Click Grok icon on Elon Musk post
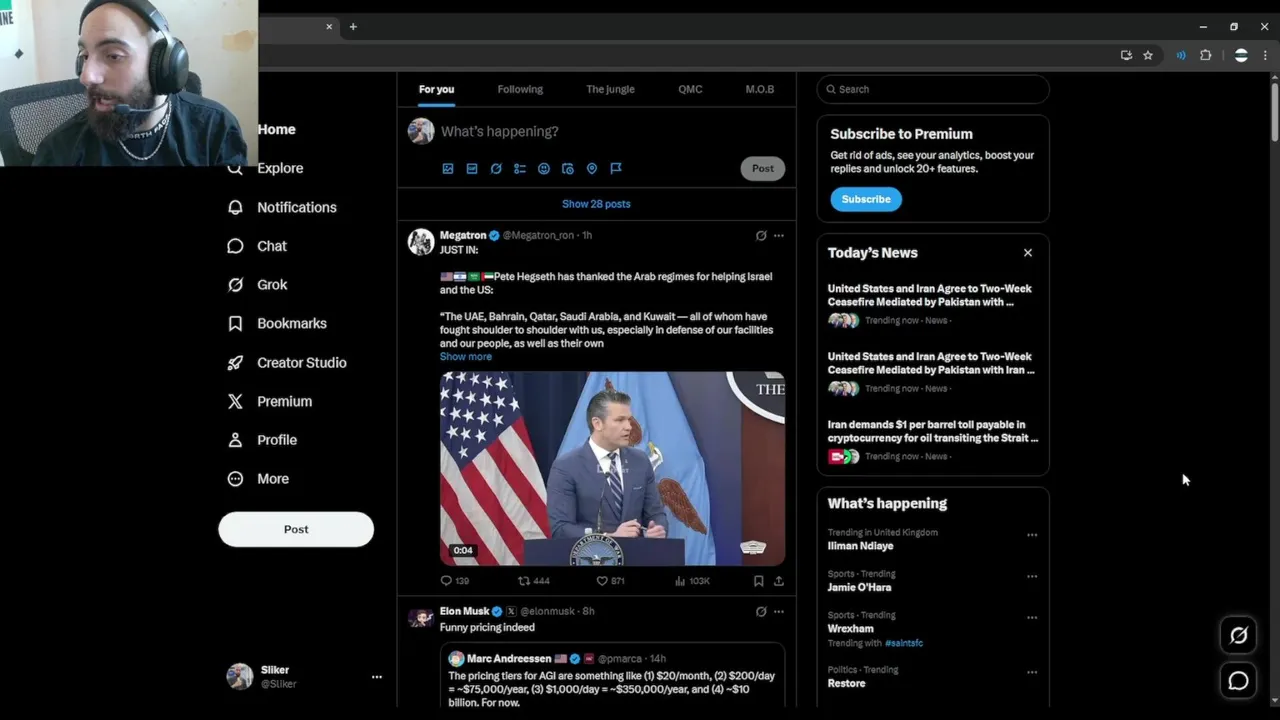 coord(761,612)
